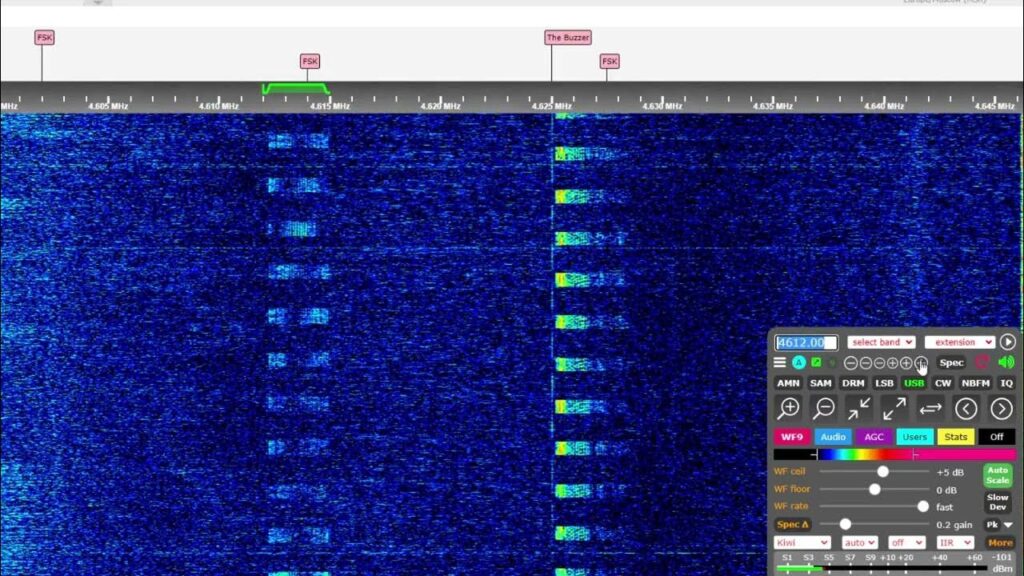Open the extension dropdown
The image size is (1024, 576).
[x=959, y=342]
